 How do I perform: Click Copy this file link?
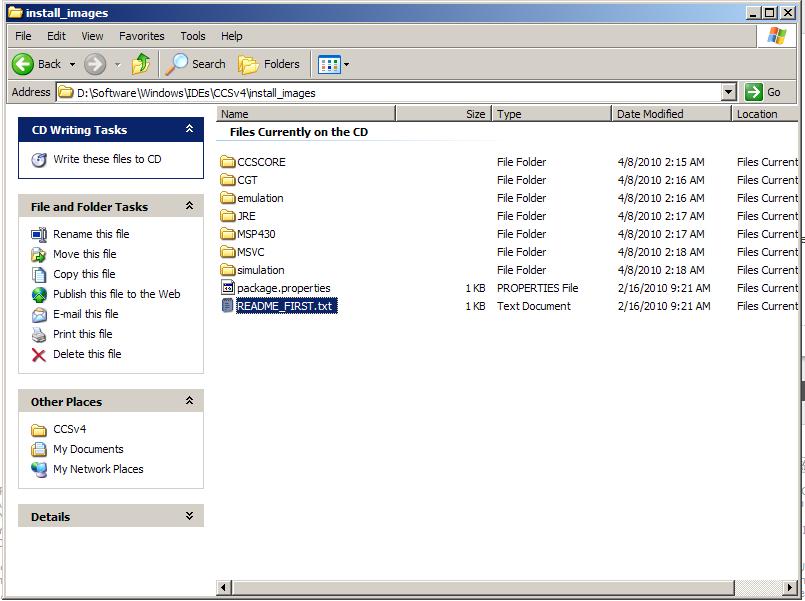(x=84, y=274)
